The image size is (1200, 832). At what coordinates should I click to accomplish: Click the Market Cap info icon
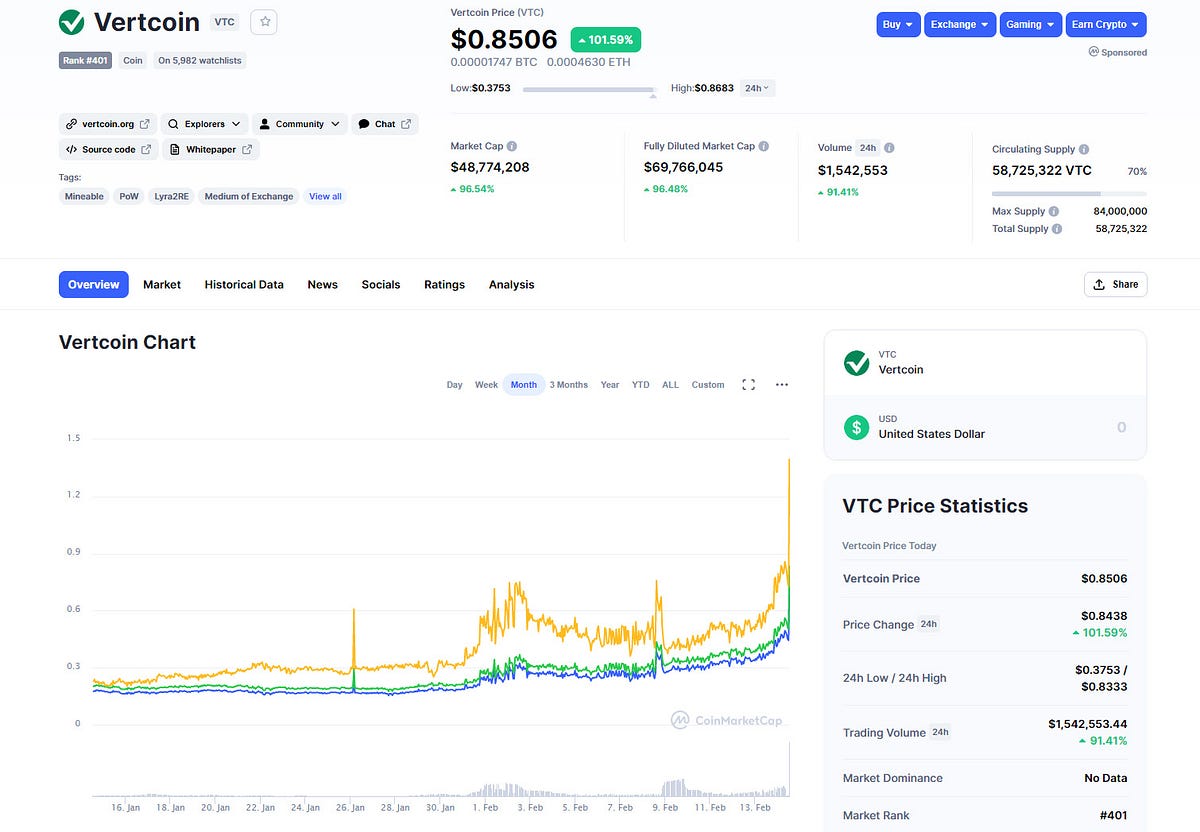click(x=512, y=145)
